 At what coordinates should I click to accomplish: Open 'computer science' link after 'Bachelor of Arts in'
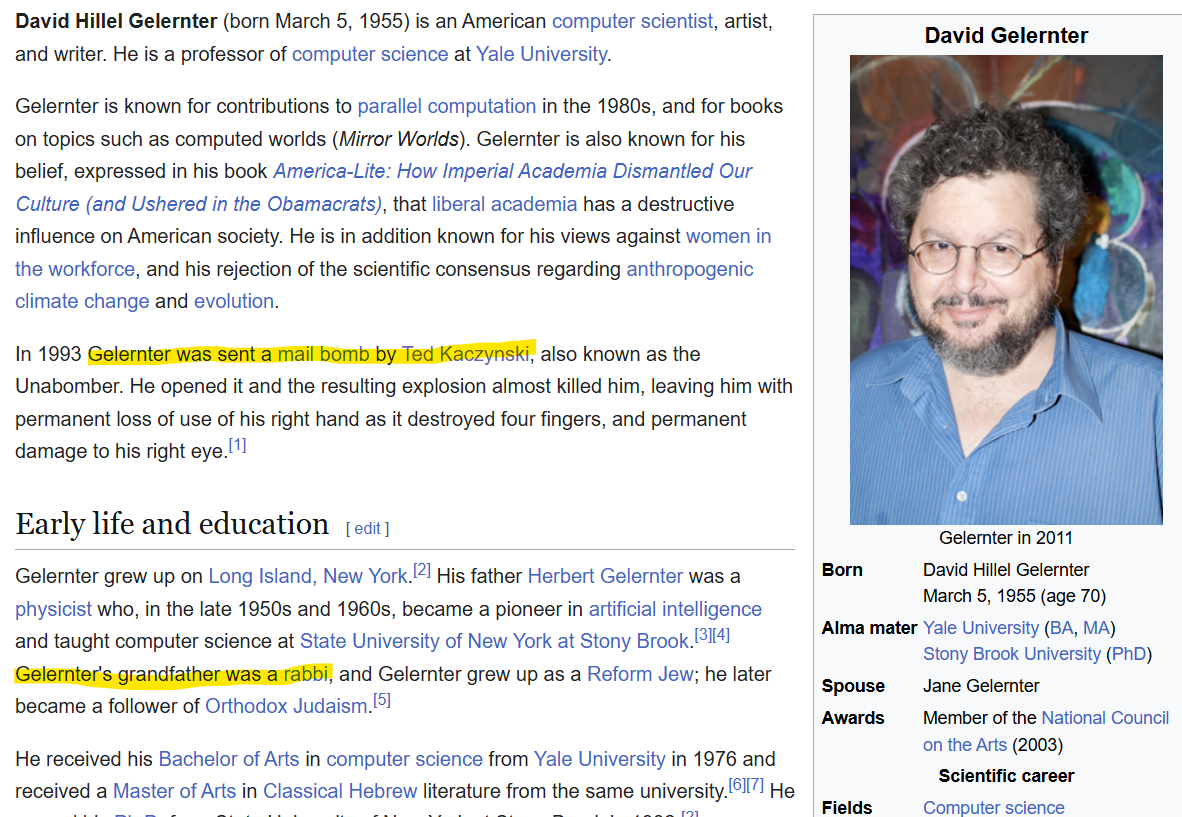click(x=404, y=759)
